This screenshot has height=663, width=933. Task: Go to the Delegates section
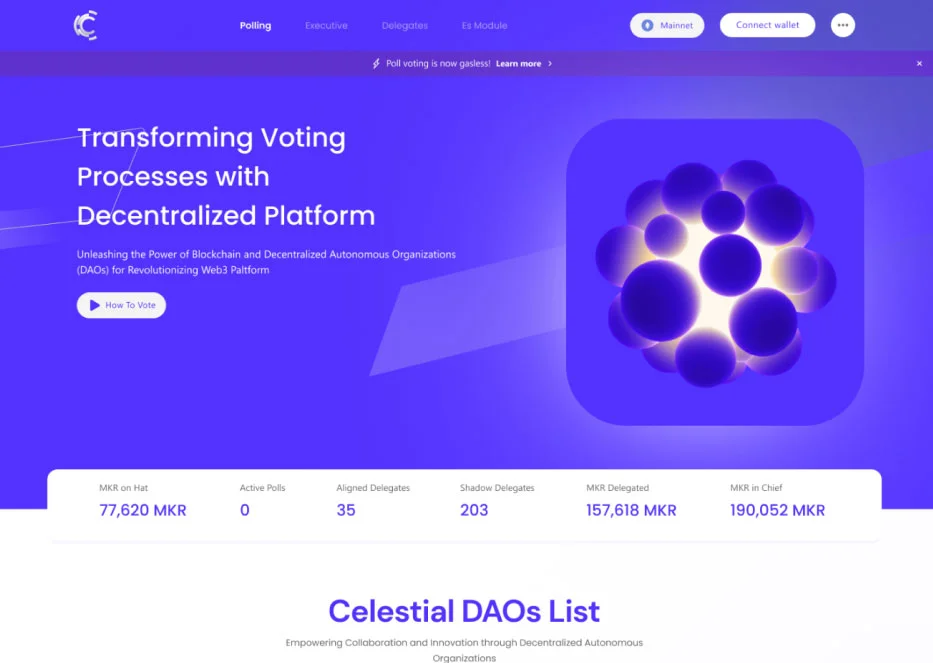(404, 25)
